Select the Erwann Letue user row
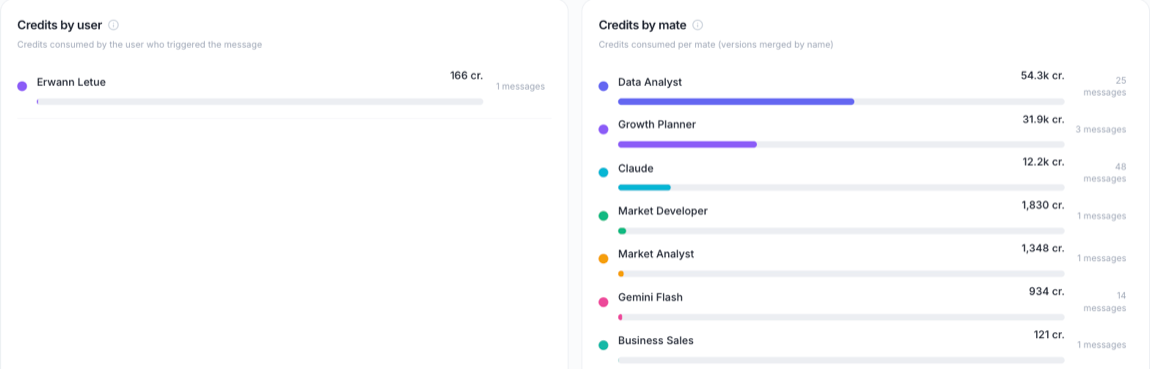 point(284,87)
